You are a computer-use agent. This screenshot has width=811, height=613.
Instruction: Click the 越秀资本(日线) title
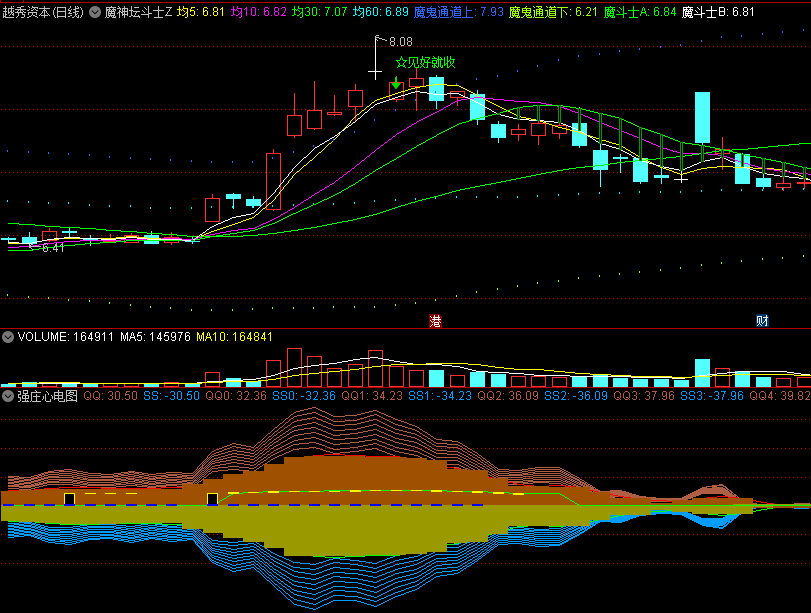(43, 12)
